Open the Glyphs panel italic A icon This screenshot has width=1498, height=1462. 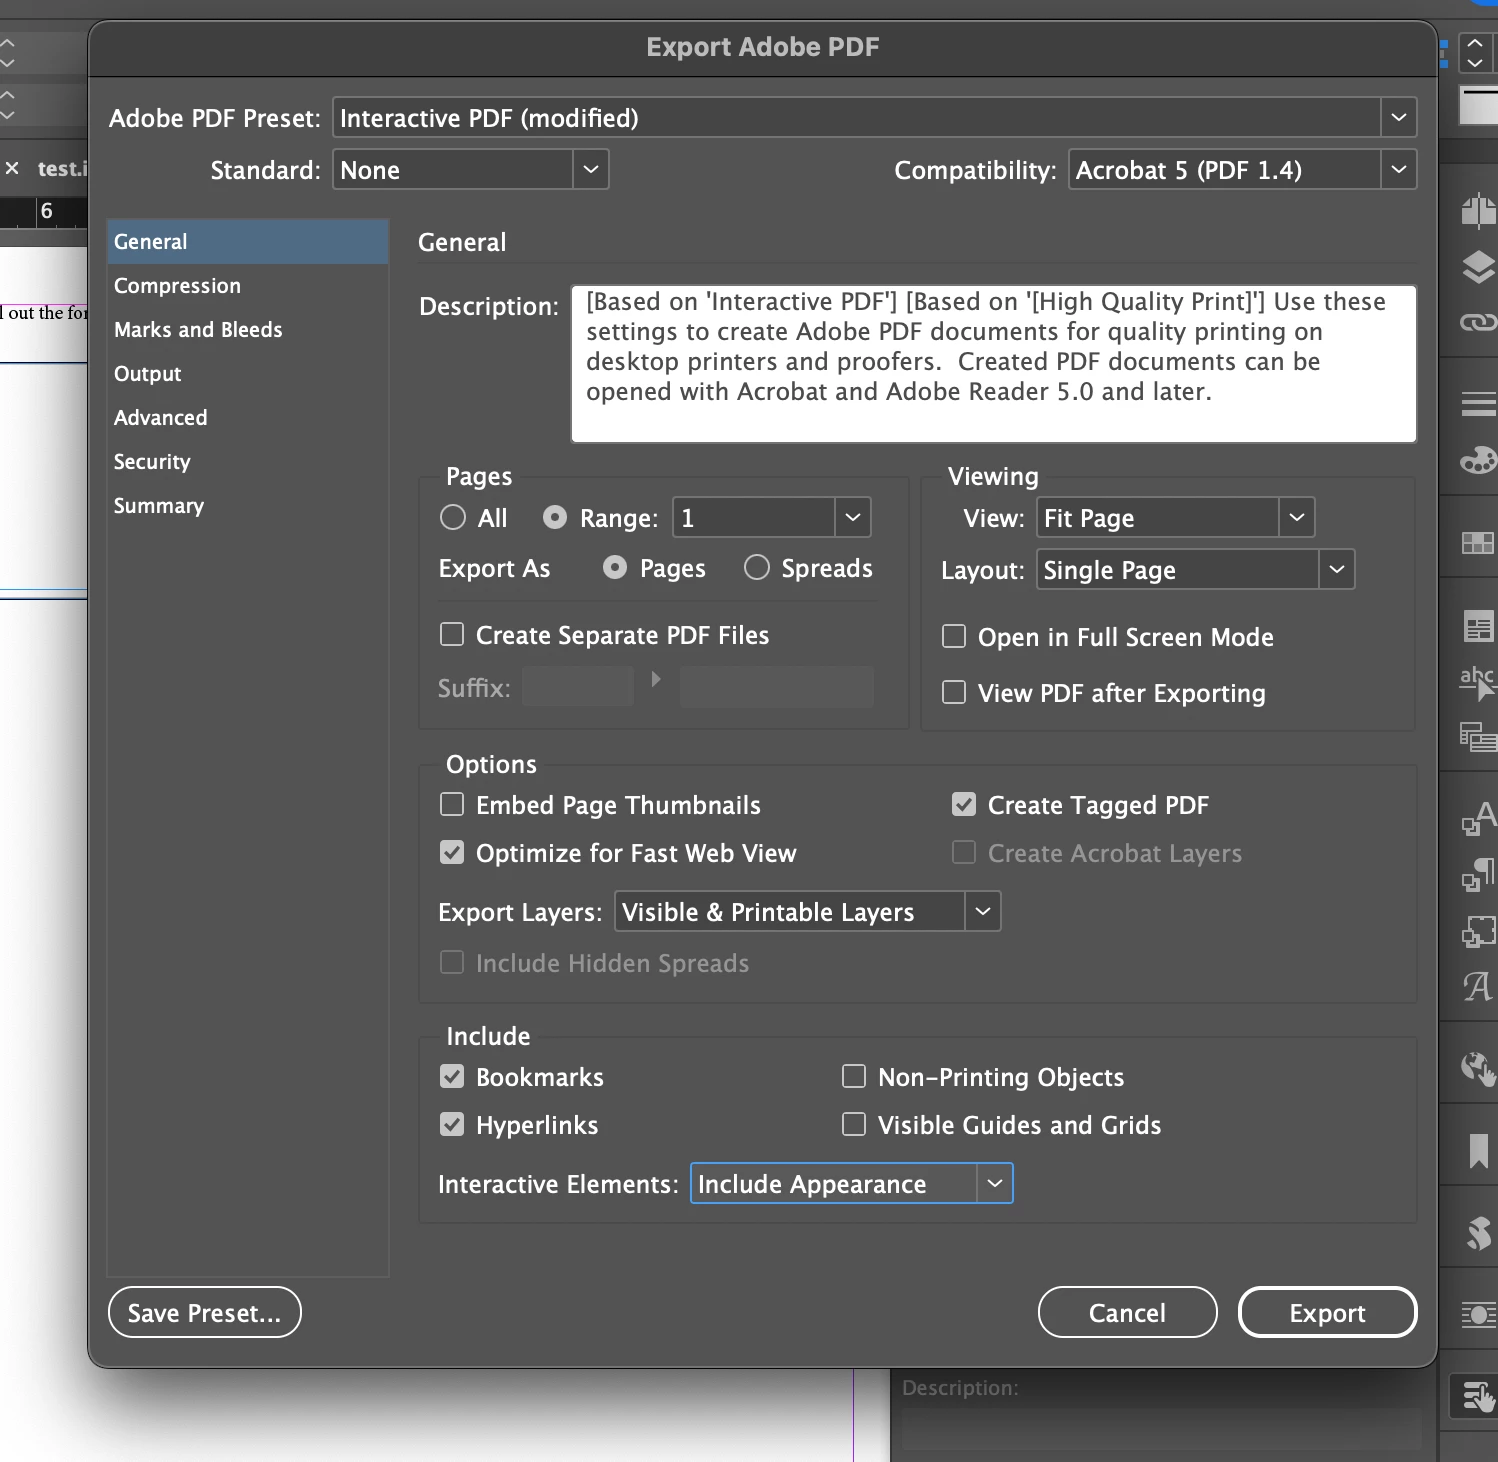point(1478,987)
